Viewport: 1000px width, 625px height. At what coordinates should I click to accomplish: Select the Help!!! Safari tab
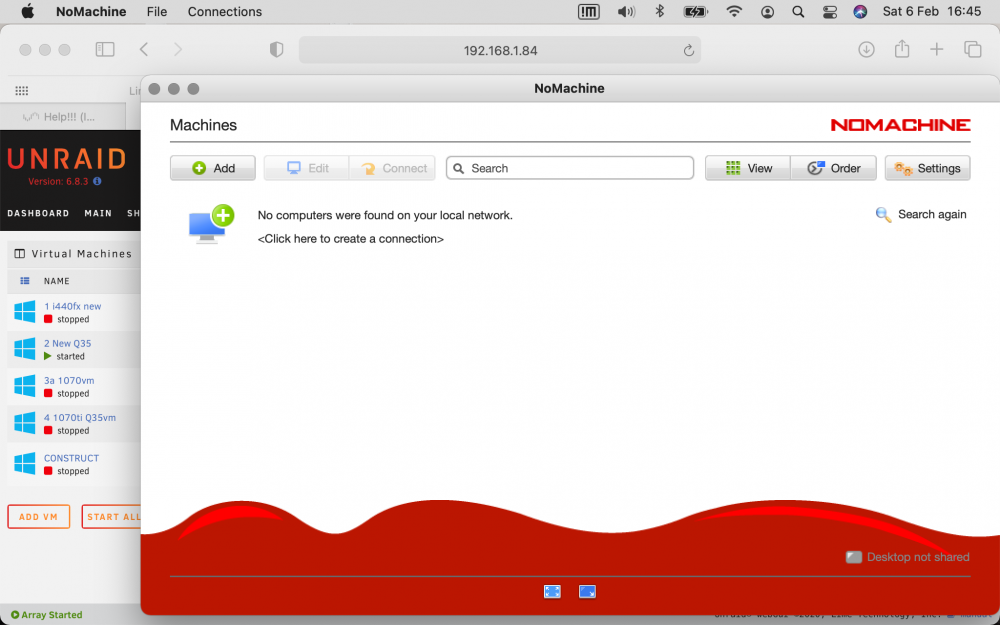tap(62, 117)
